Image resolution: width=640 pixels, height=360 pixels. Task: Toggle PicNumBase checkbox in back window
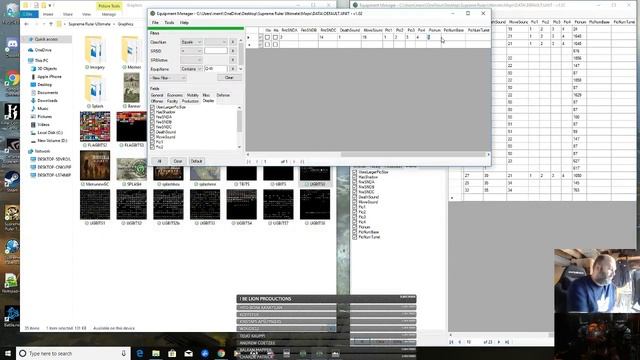coord(354,232)
